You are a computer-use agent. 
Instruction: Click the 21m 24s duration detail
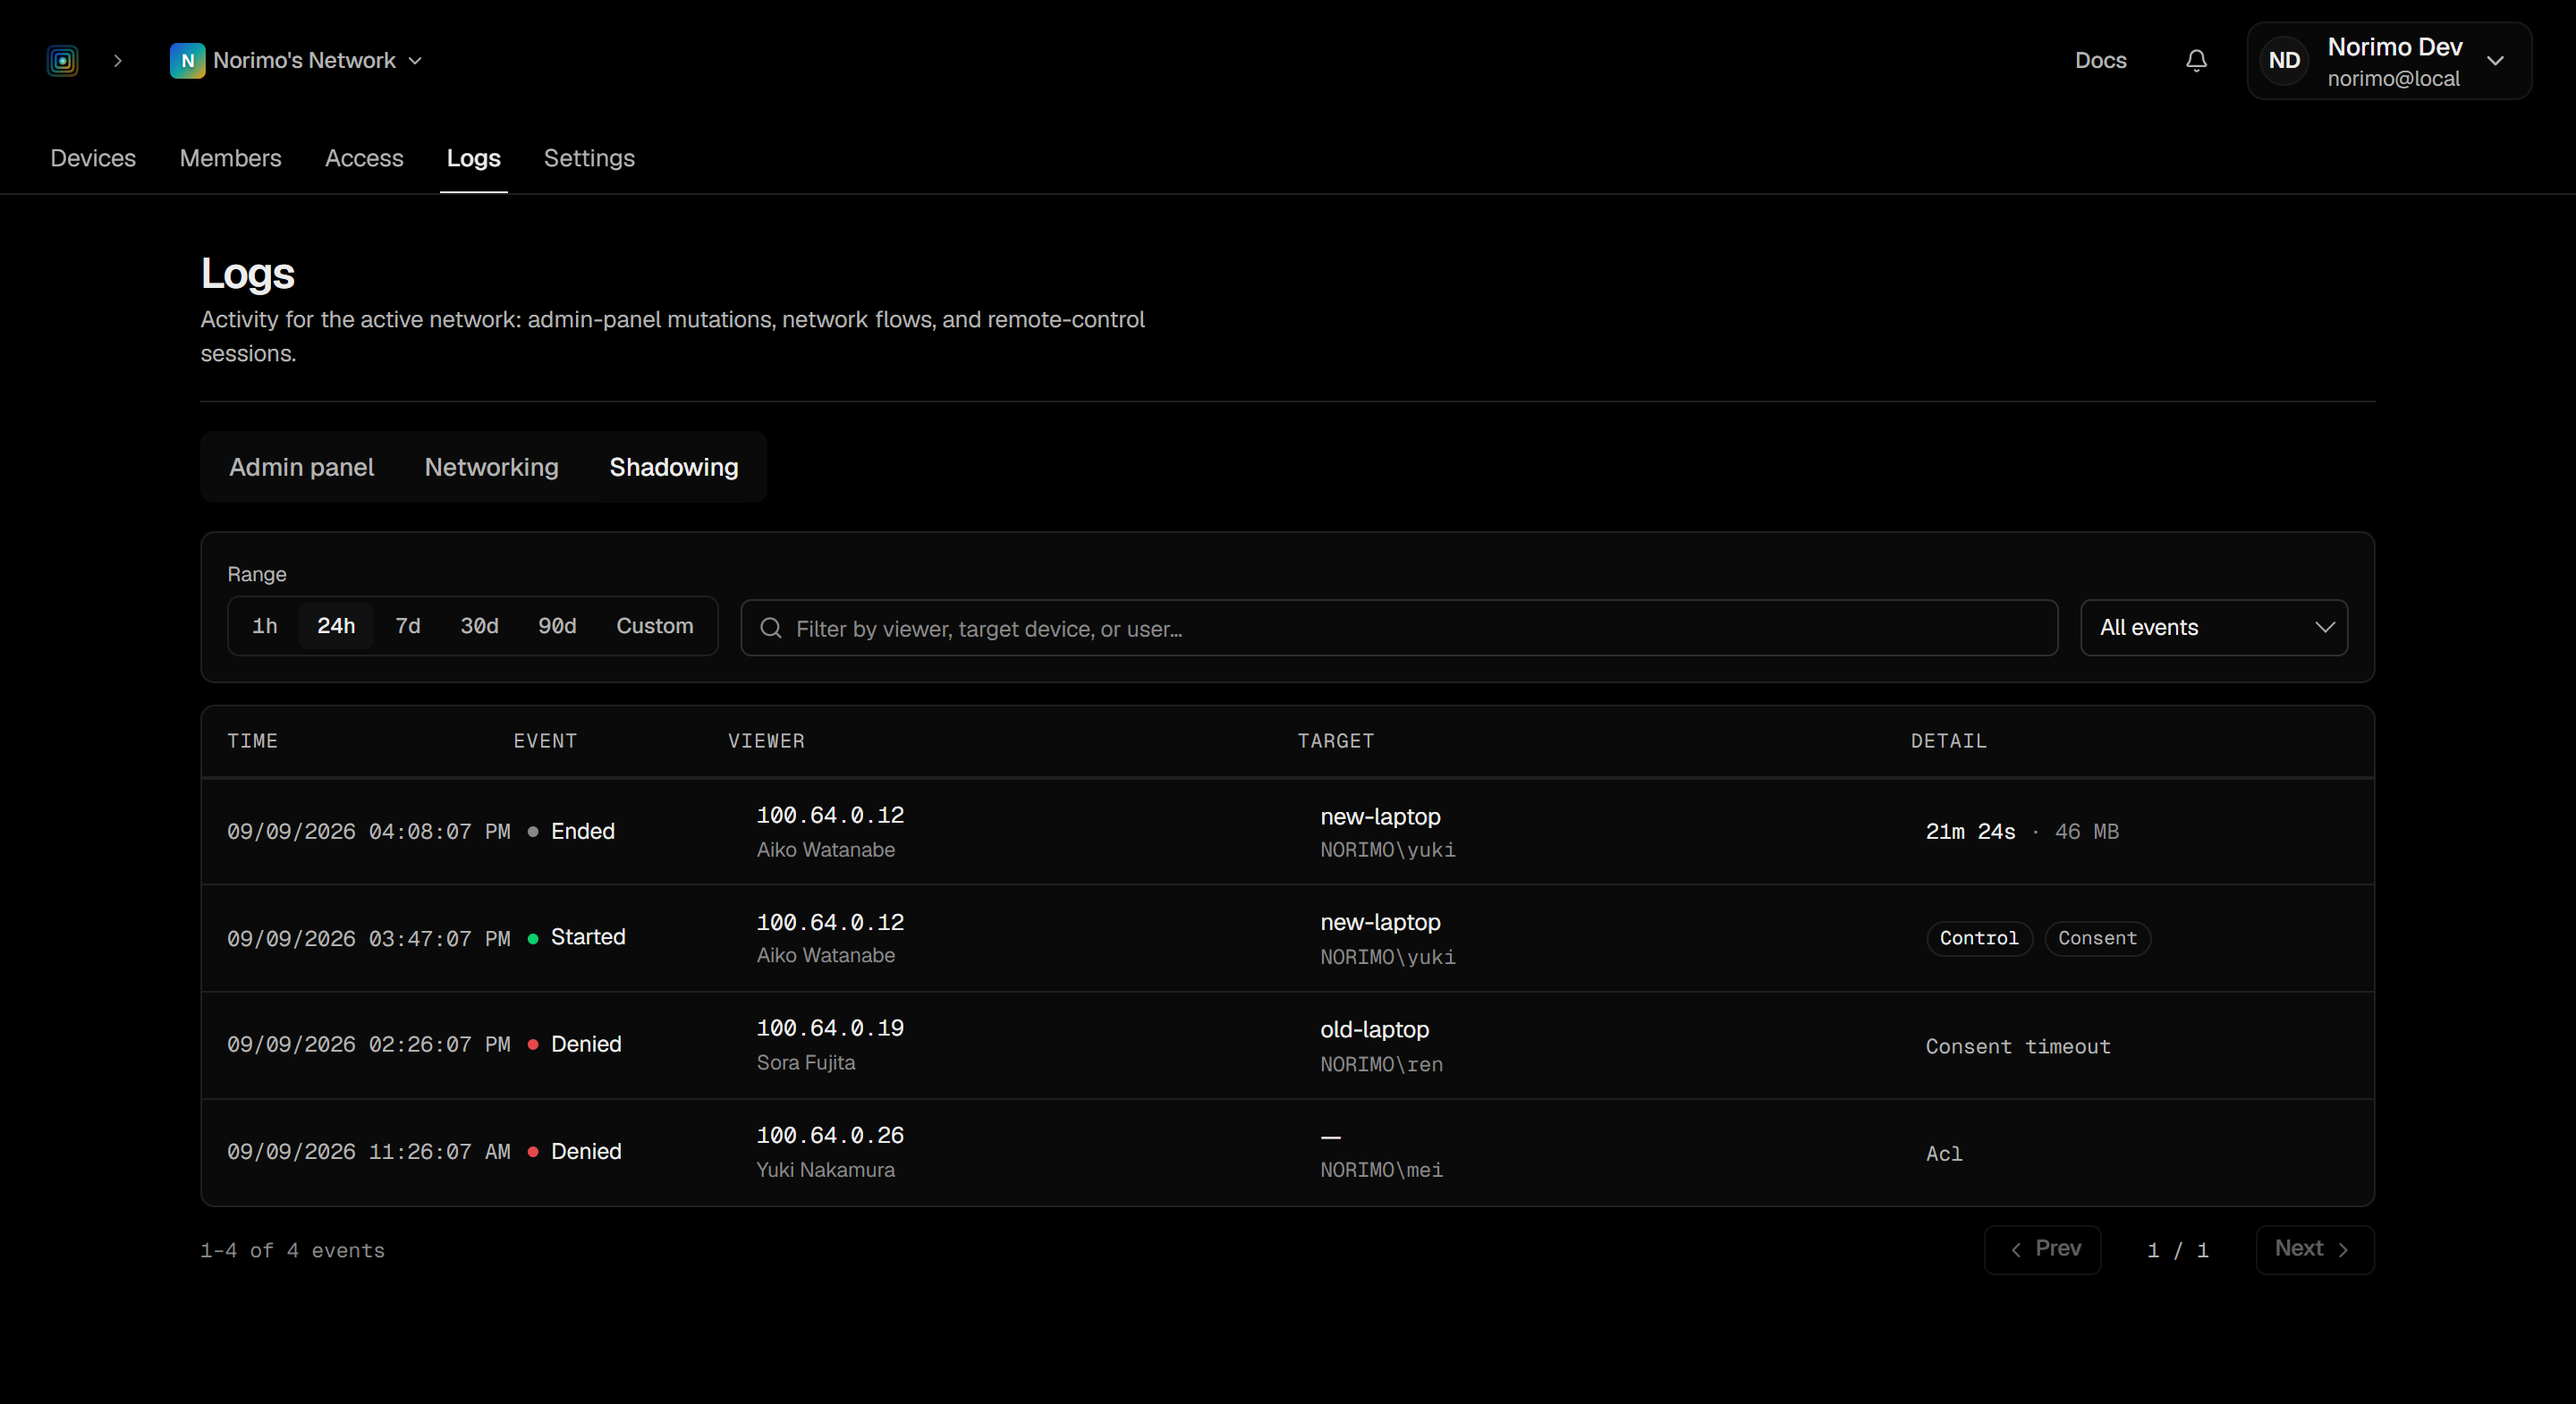coord(1970,831)
